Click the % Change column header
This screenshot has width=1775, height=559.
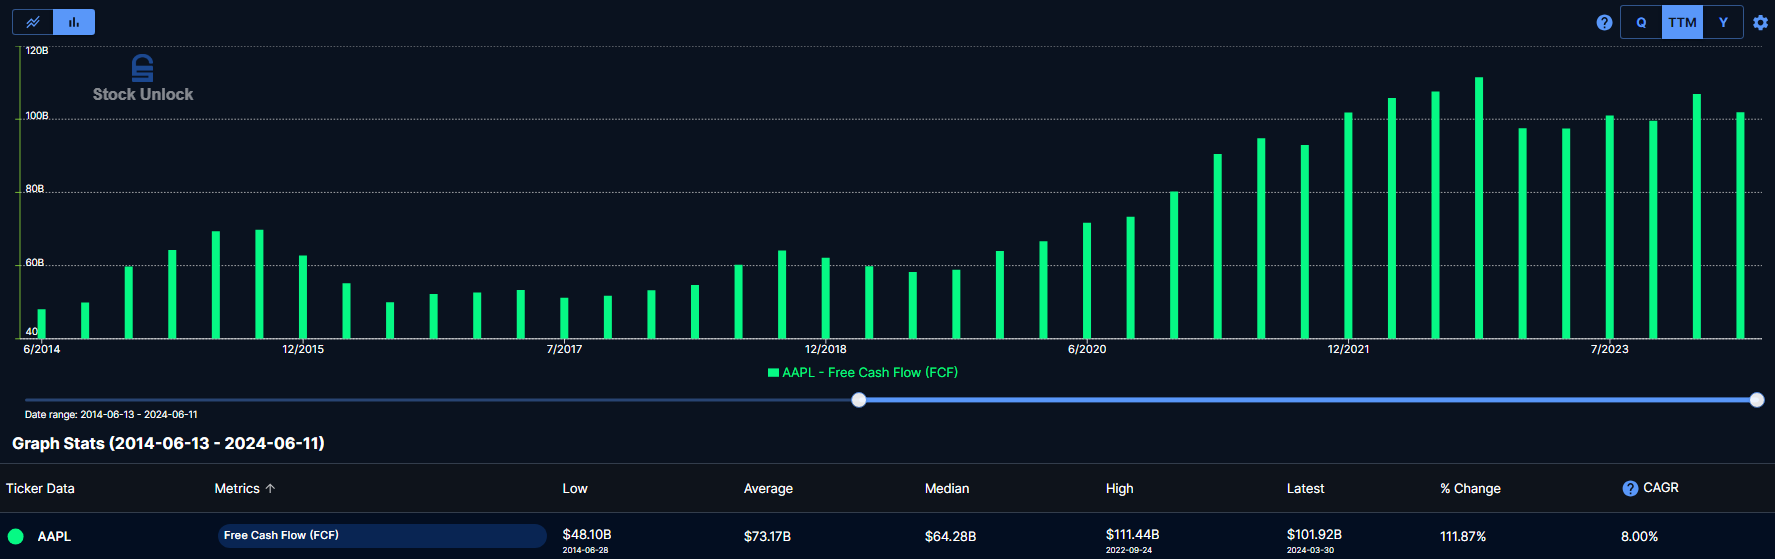(1470, 488)
